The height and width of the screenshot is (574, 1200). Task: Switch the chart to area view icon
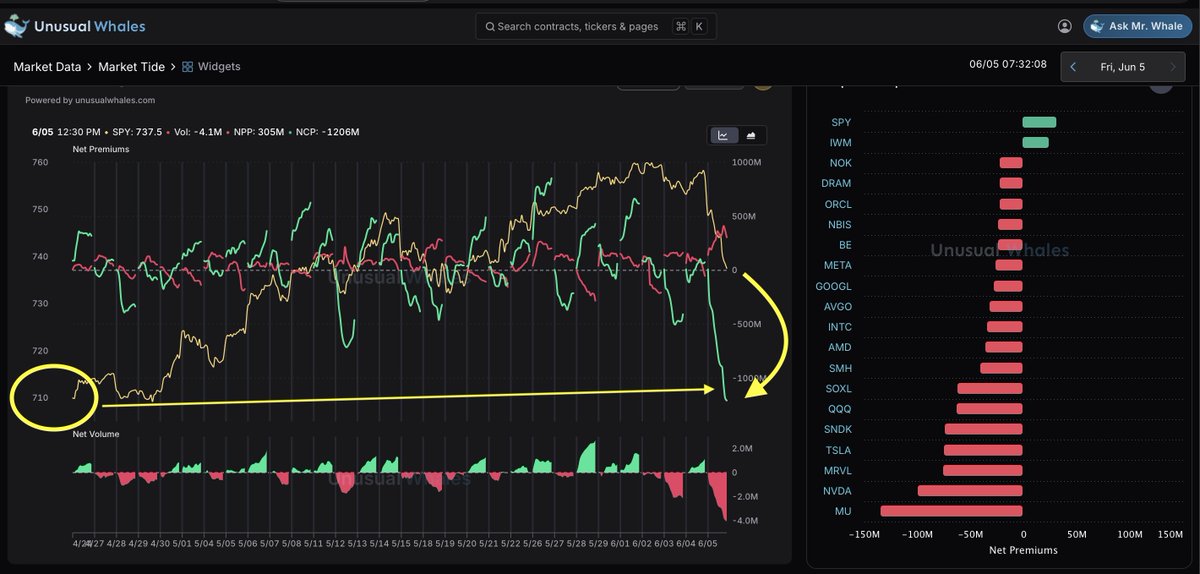[x=750, y=135]
